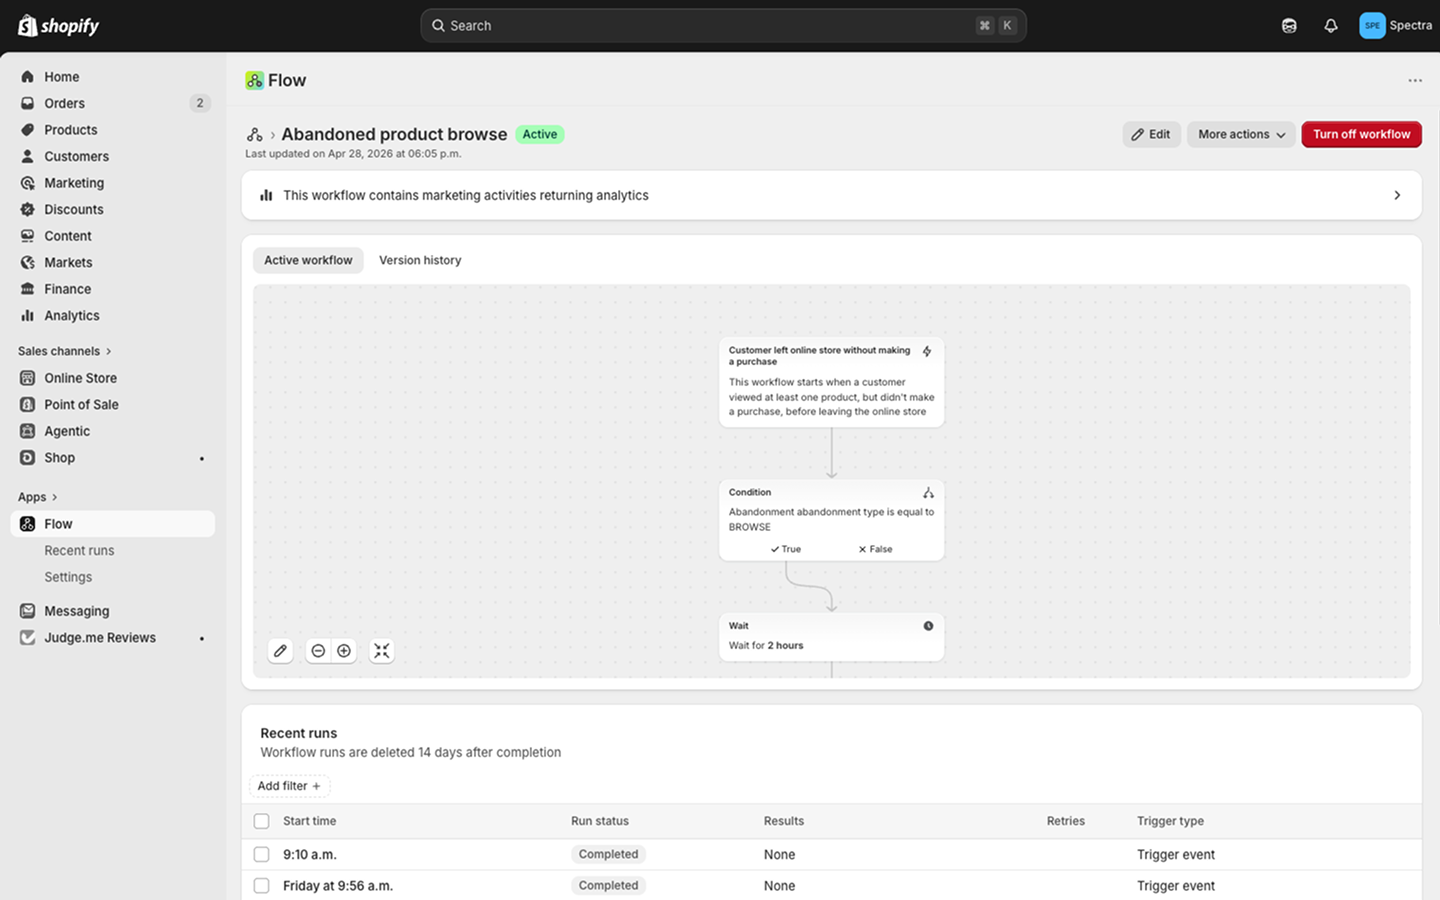Check the Friday at 9:56 a.m. run
The height and width of the screenshot is (900, 1440).
262,885
